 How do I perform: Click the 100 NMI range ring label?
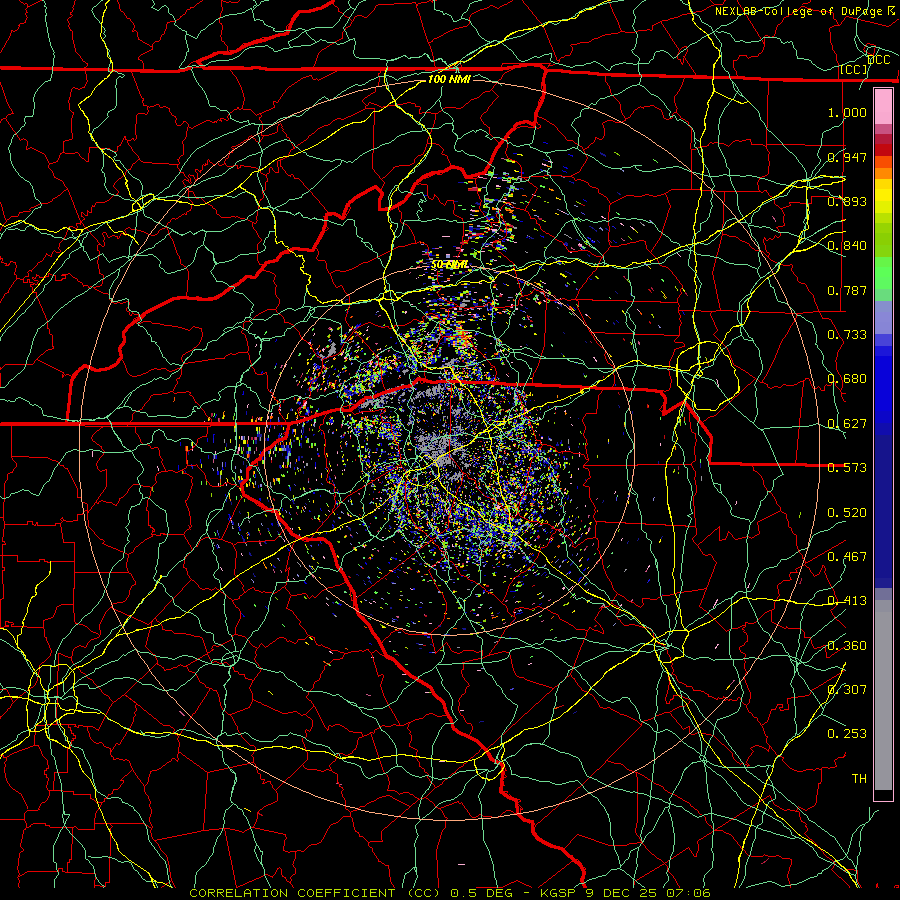[449, 79]
